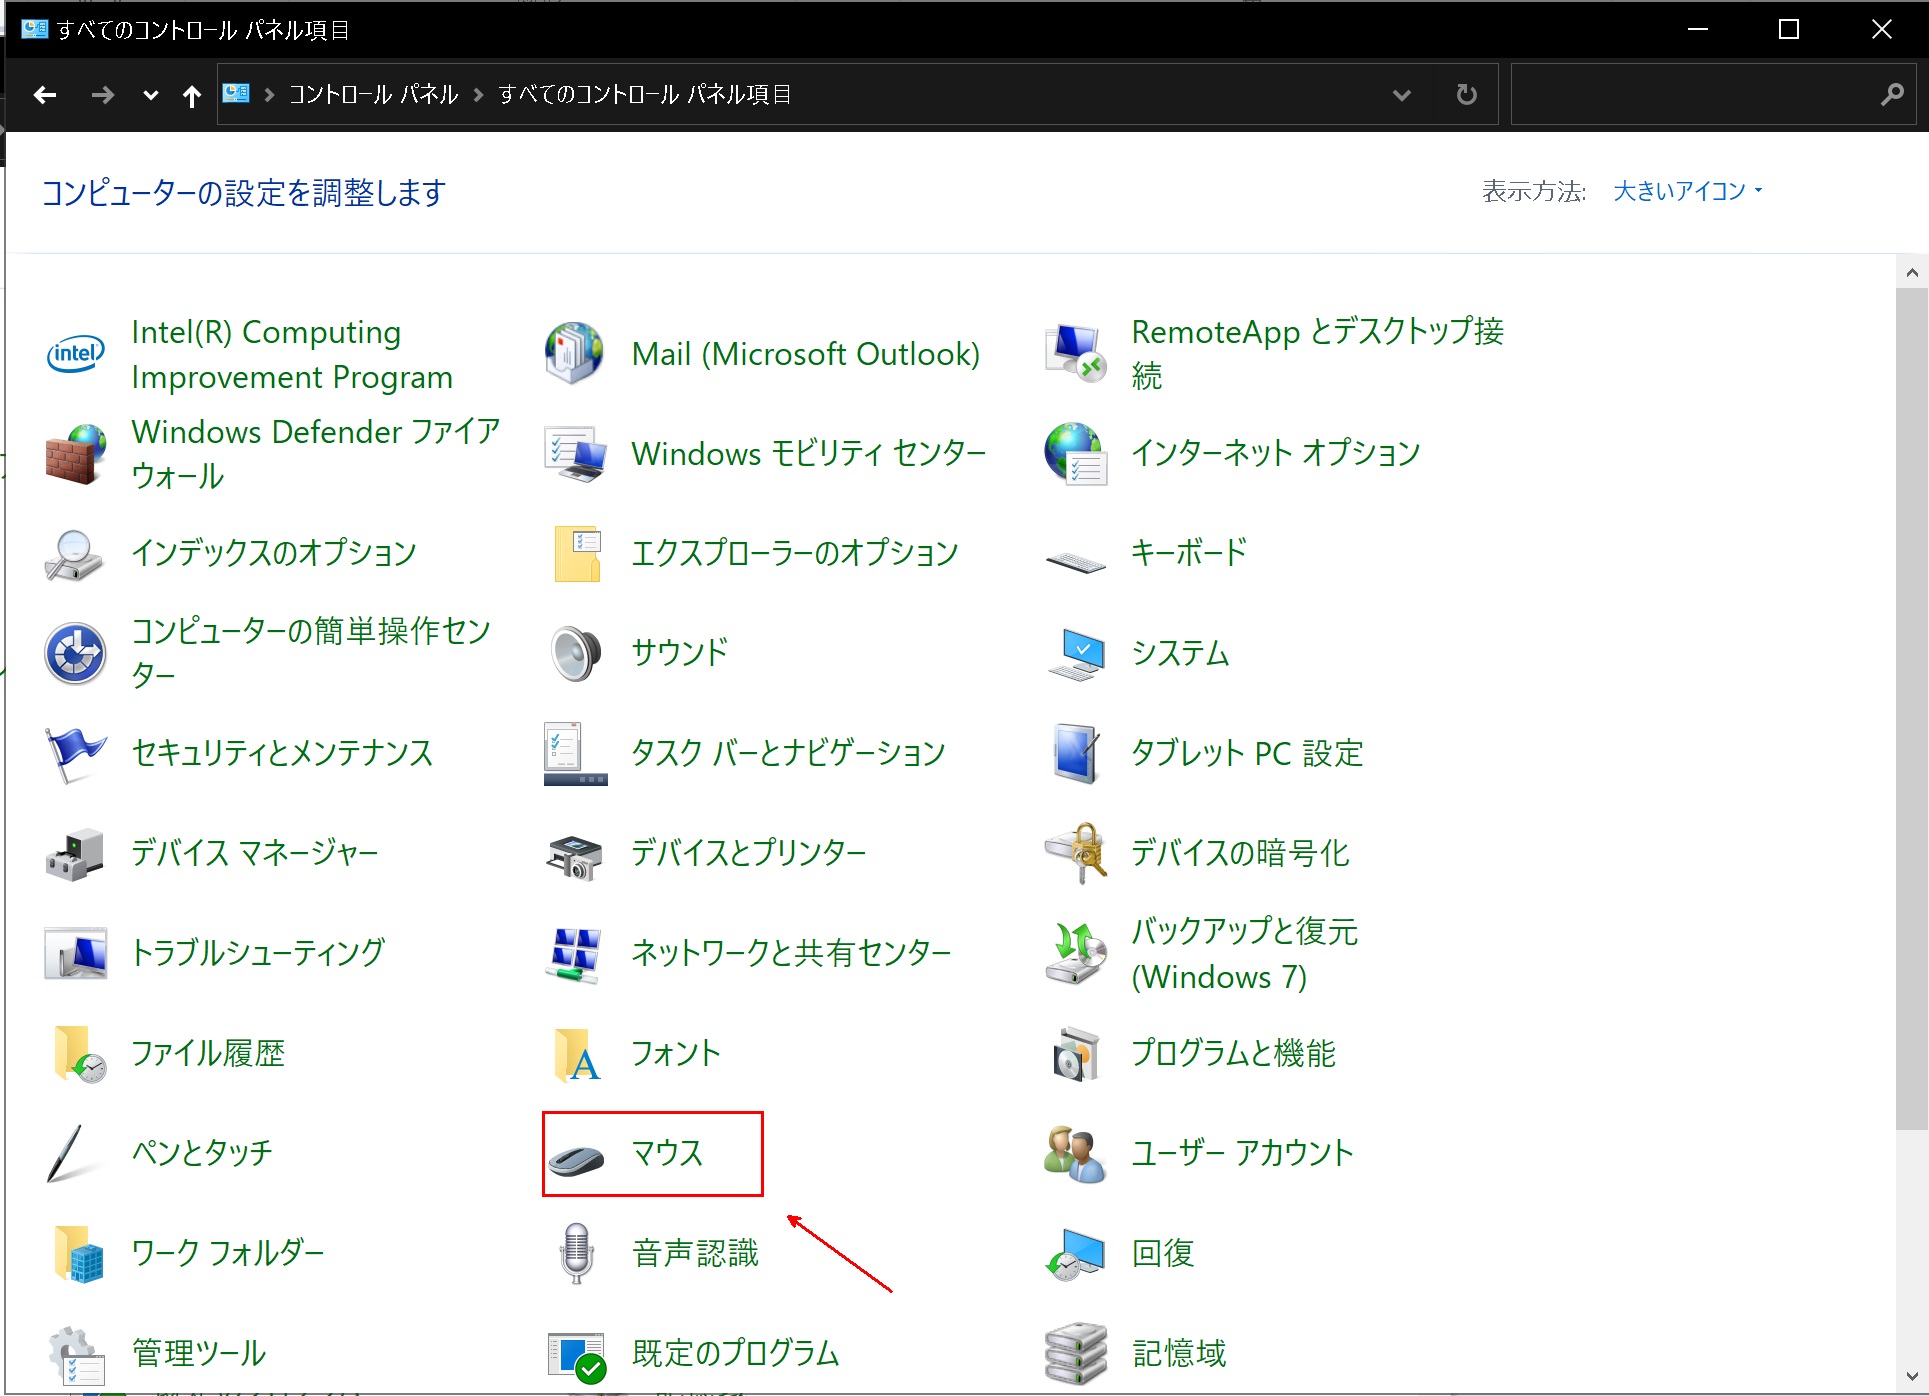Open the キーボード link text
Viewport: 1929px width, 1396px height.
pyautogui.click(x=1189, y=552)
